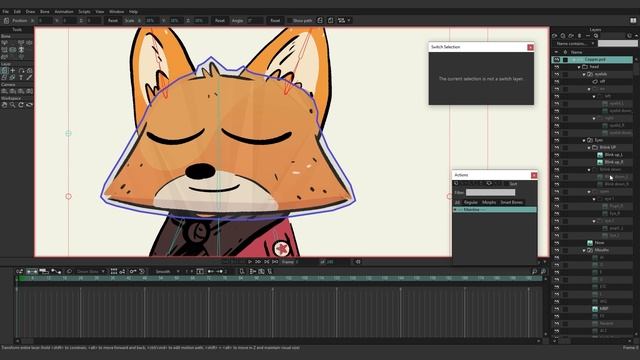This screenshot has height=360, width=640.
Task: Click Reset next to Scale fields
Action: [220, 20]
